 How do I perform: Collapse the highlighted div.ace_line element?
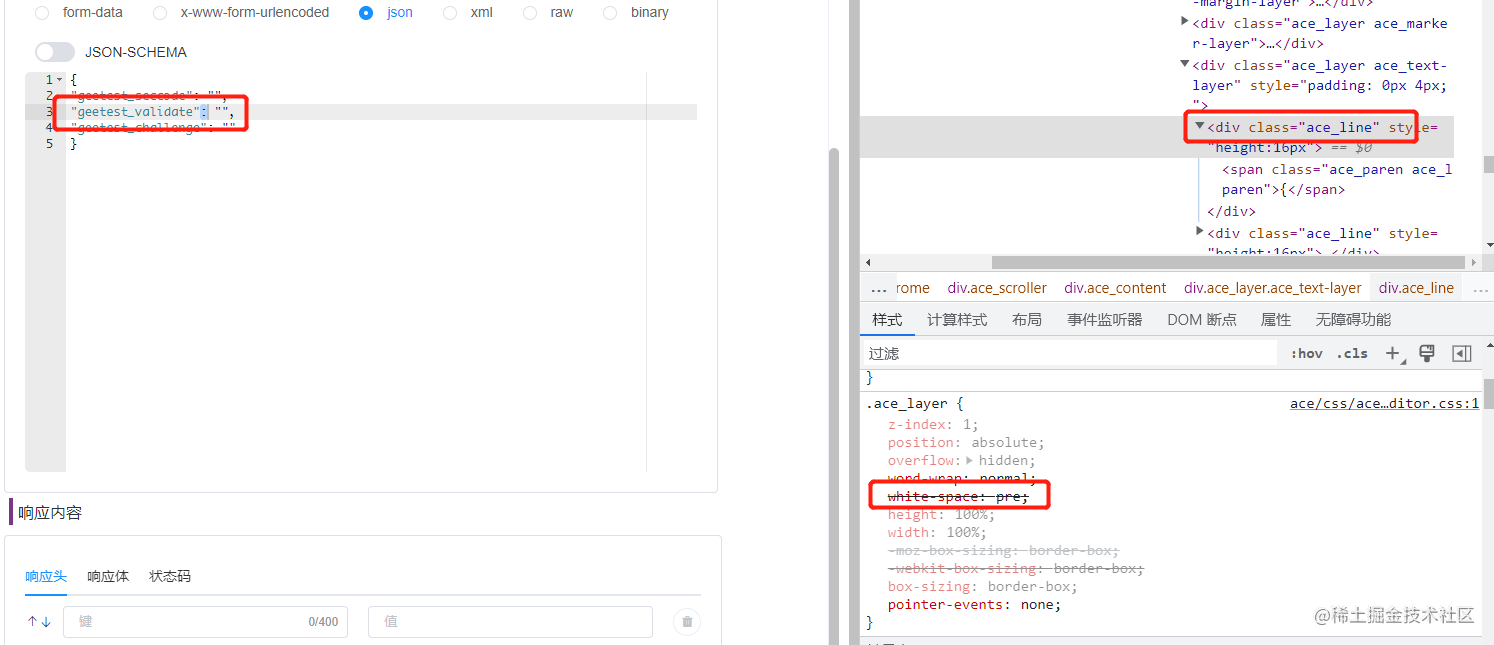tap(1198, 126)
